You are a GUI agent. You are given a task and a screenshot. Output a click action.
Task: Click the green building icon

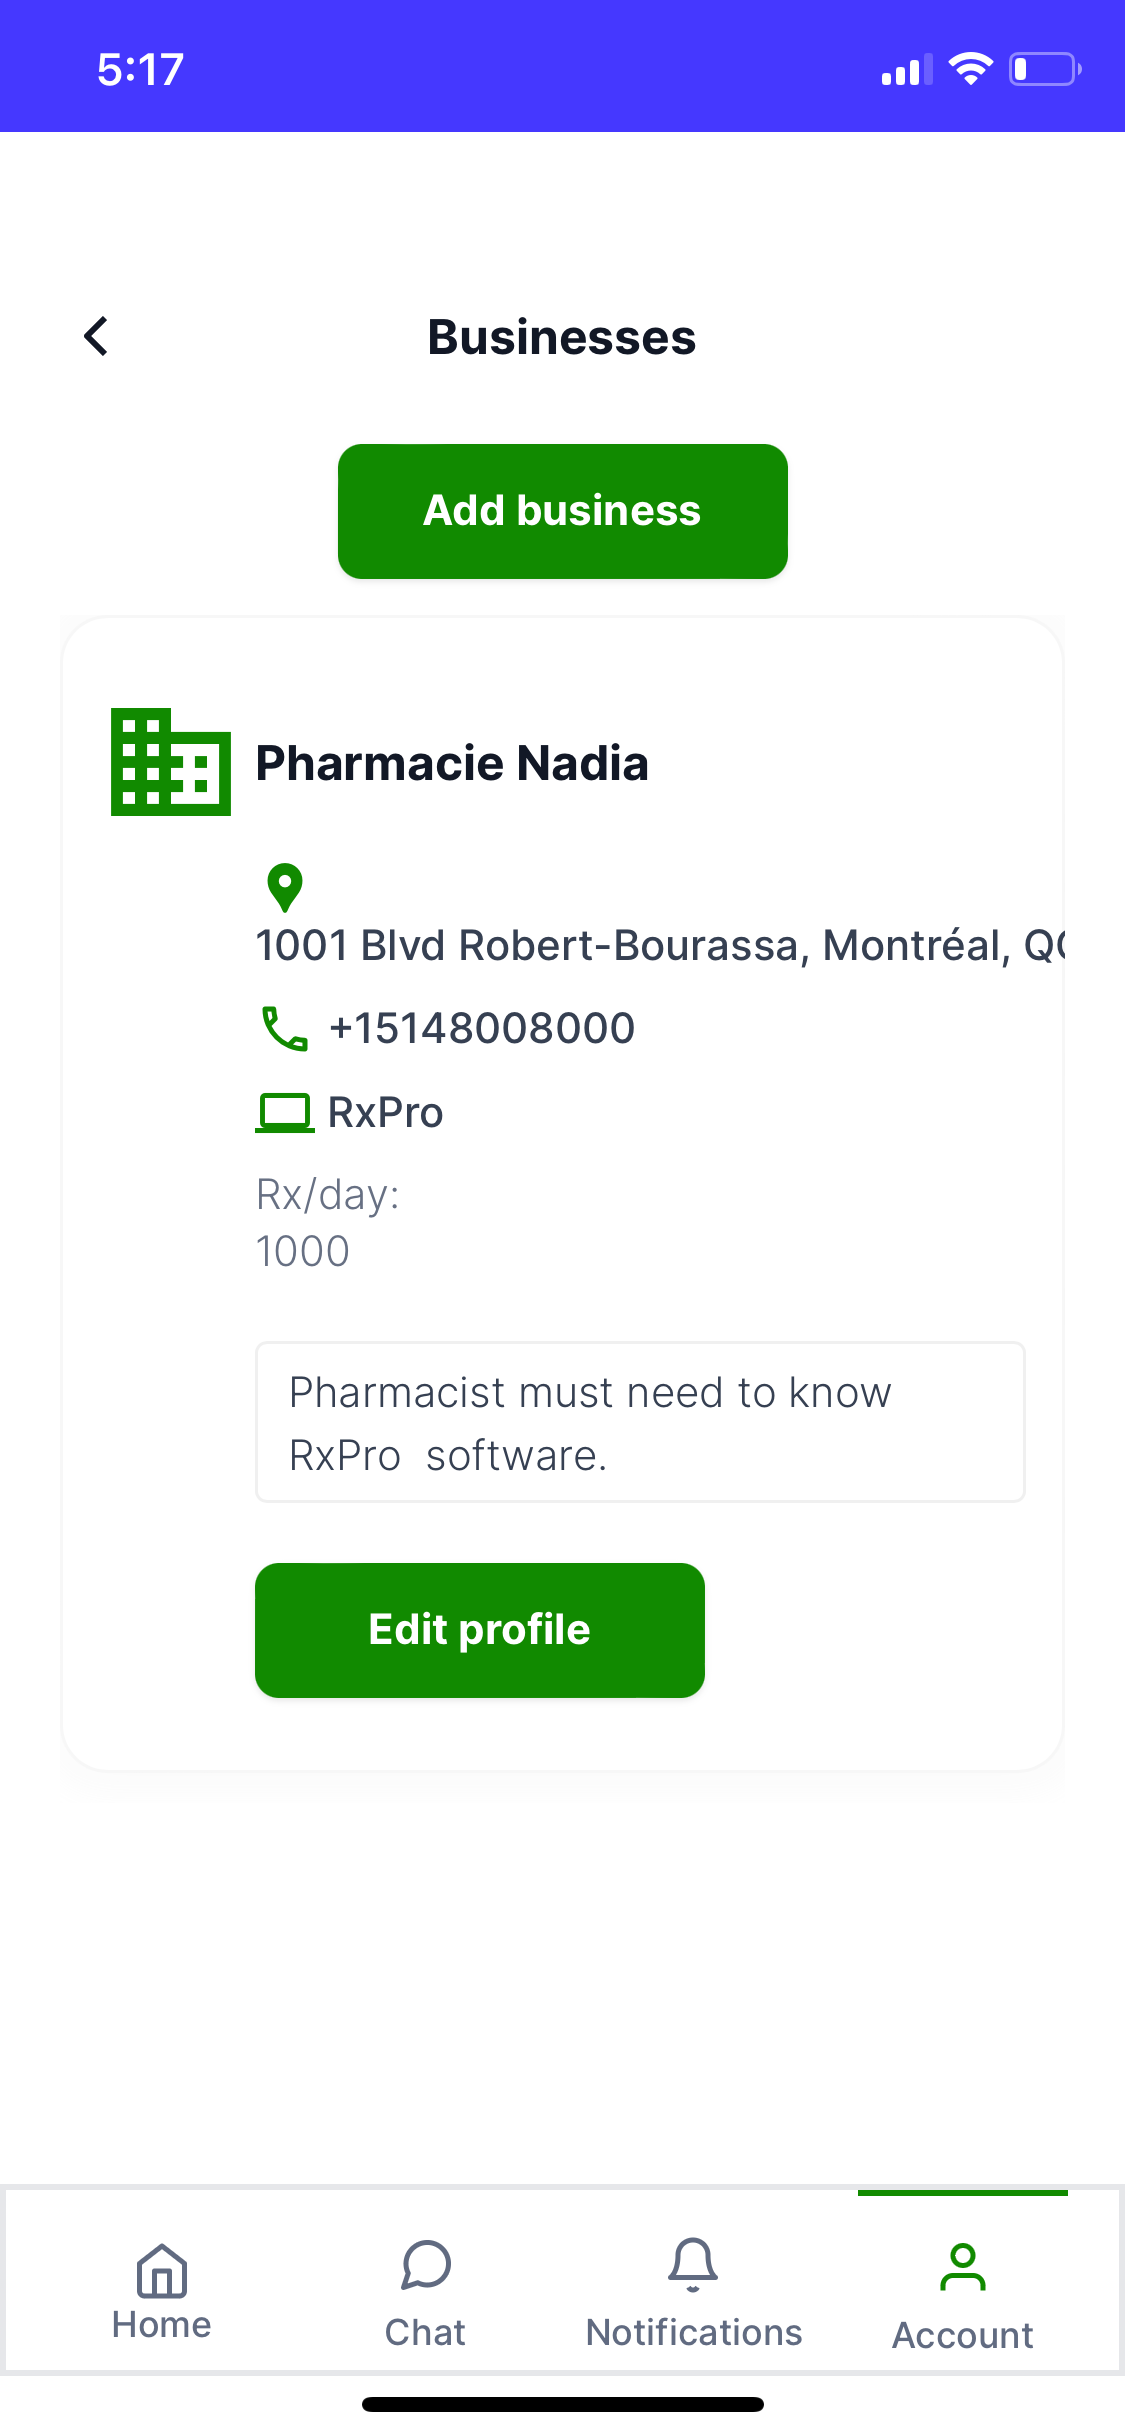point(171,762)
